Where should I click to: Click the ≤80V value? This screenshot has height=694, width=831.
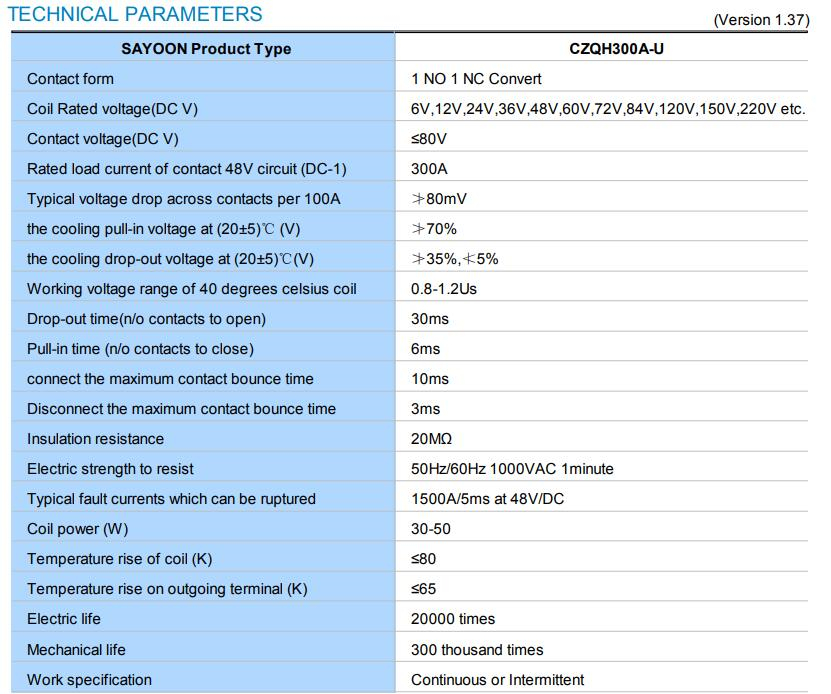[429, 139]
